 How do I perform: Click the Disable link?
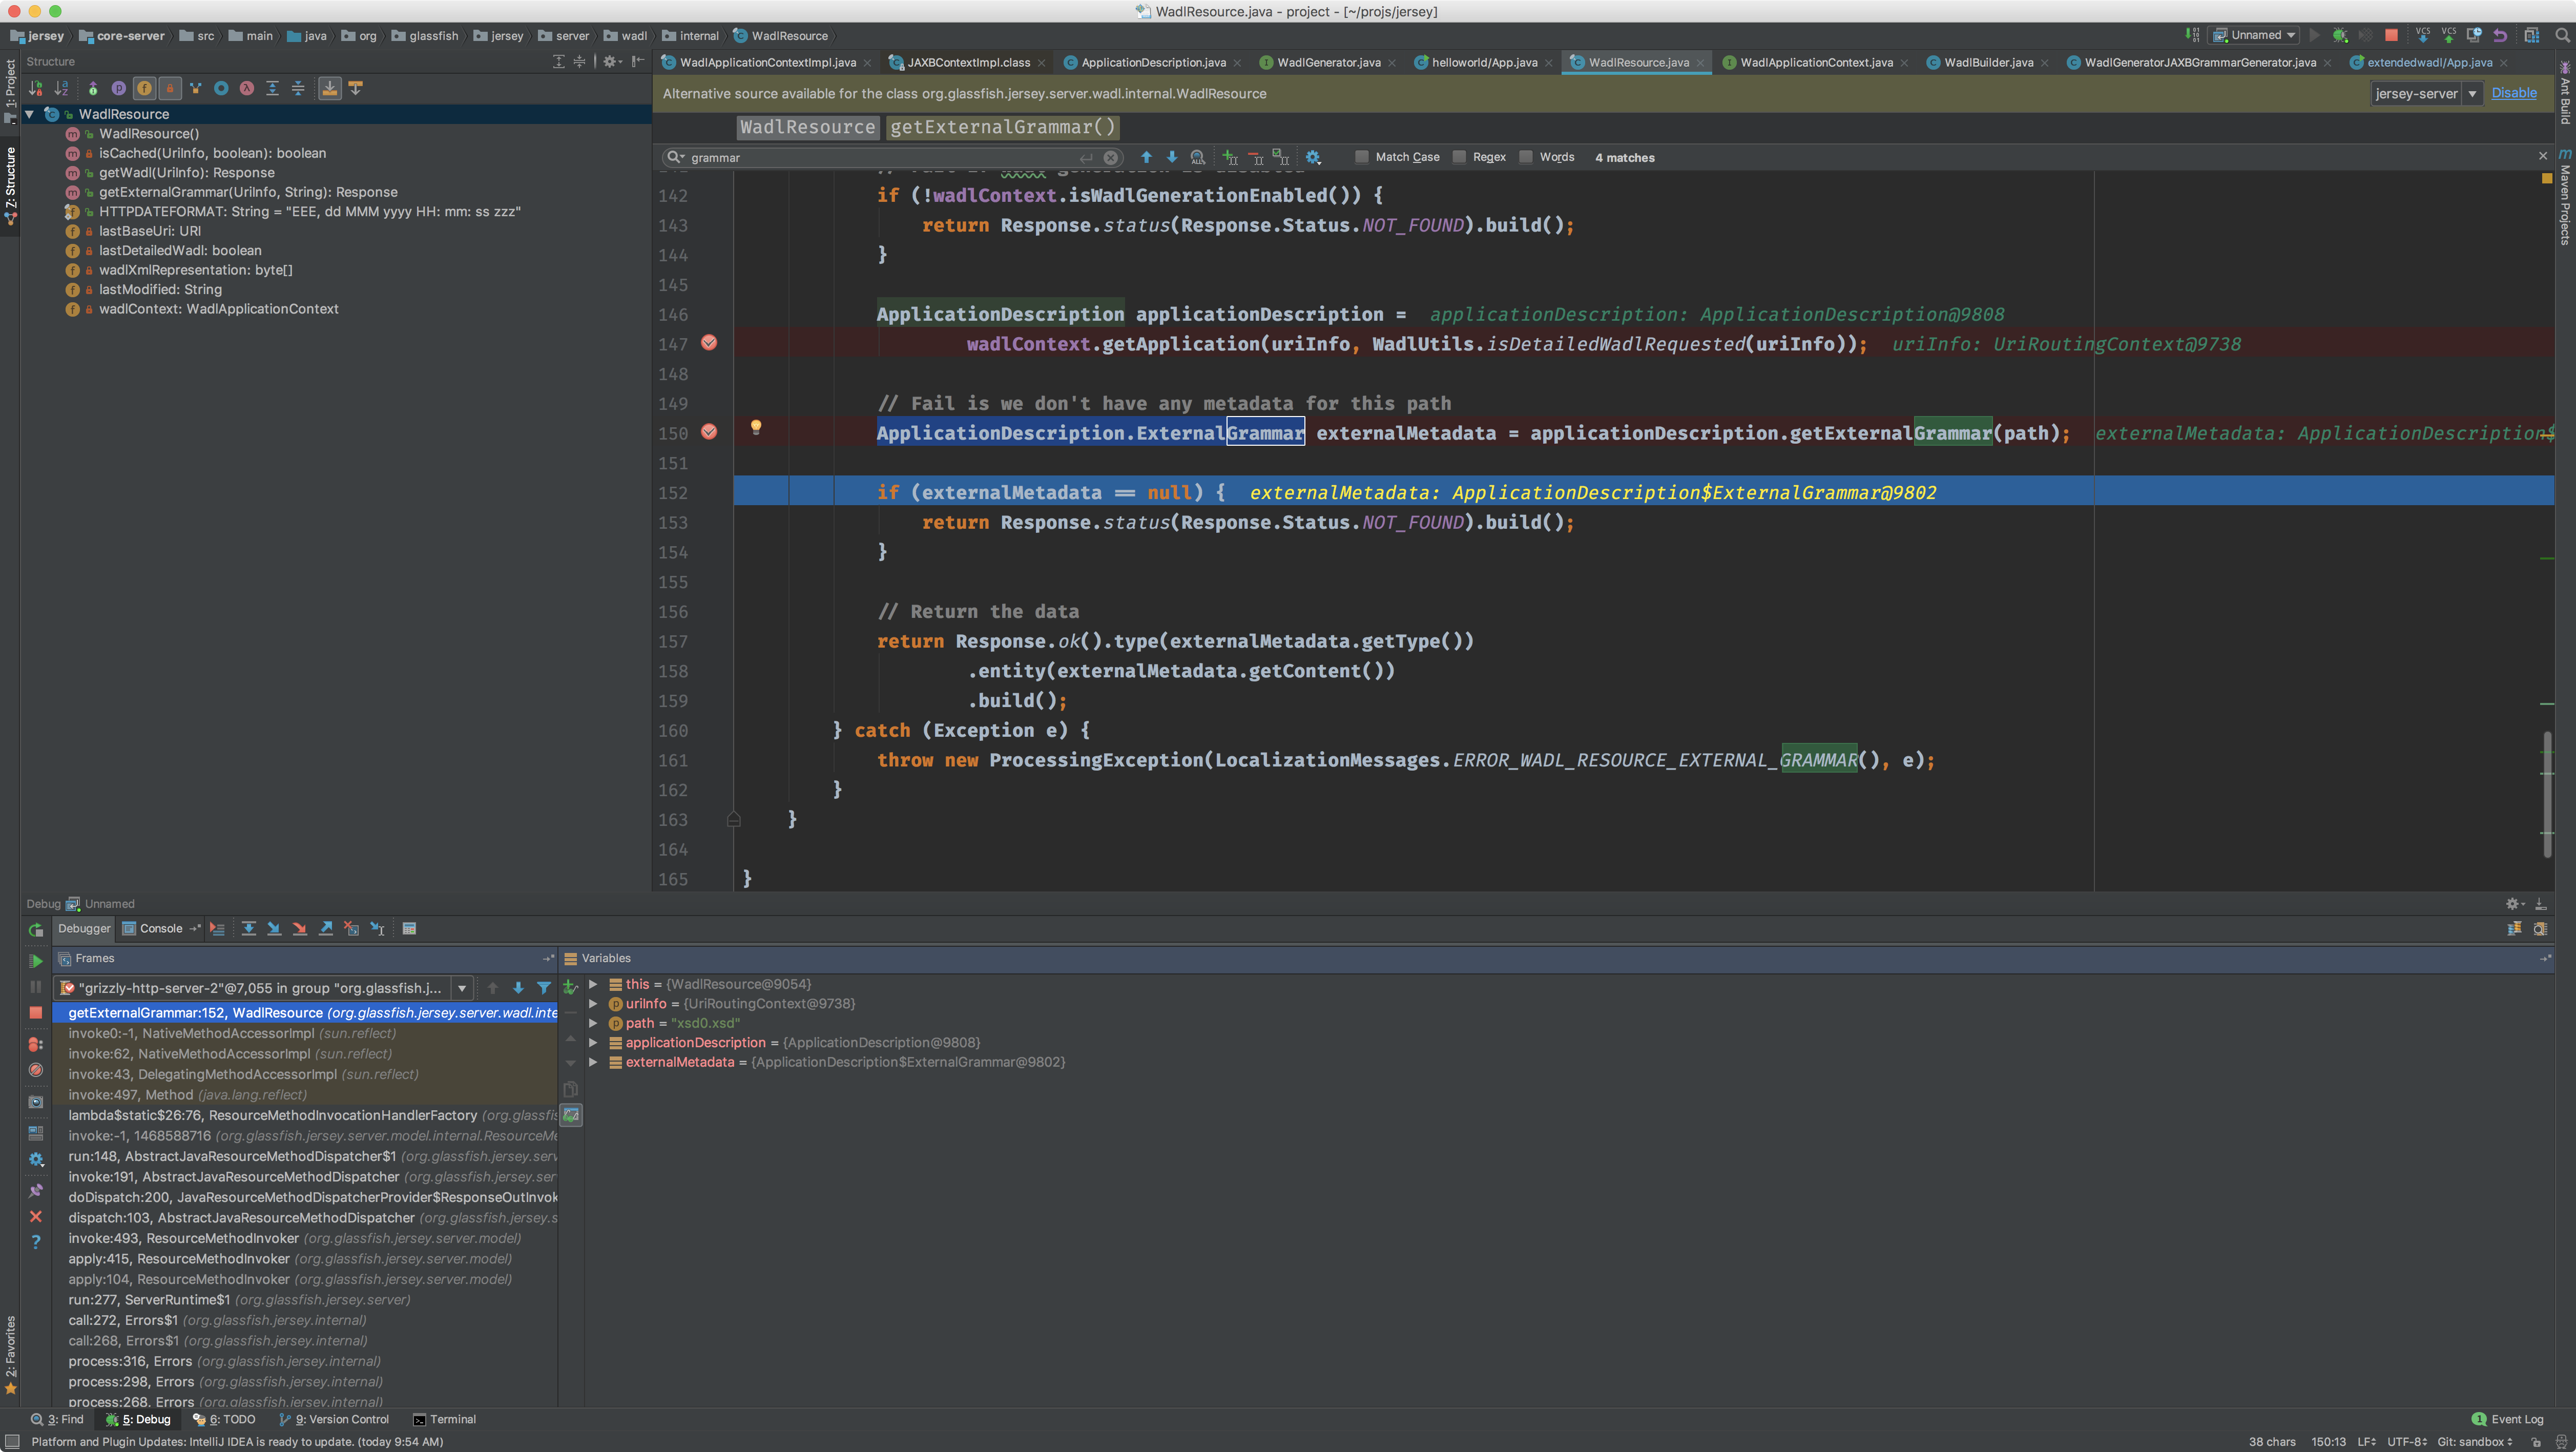(2513, 93)
